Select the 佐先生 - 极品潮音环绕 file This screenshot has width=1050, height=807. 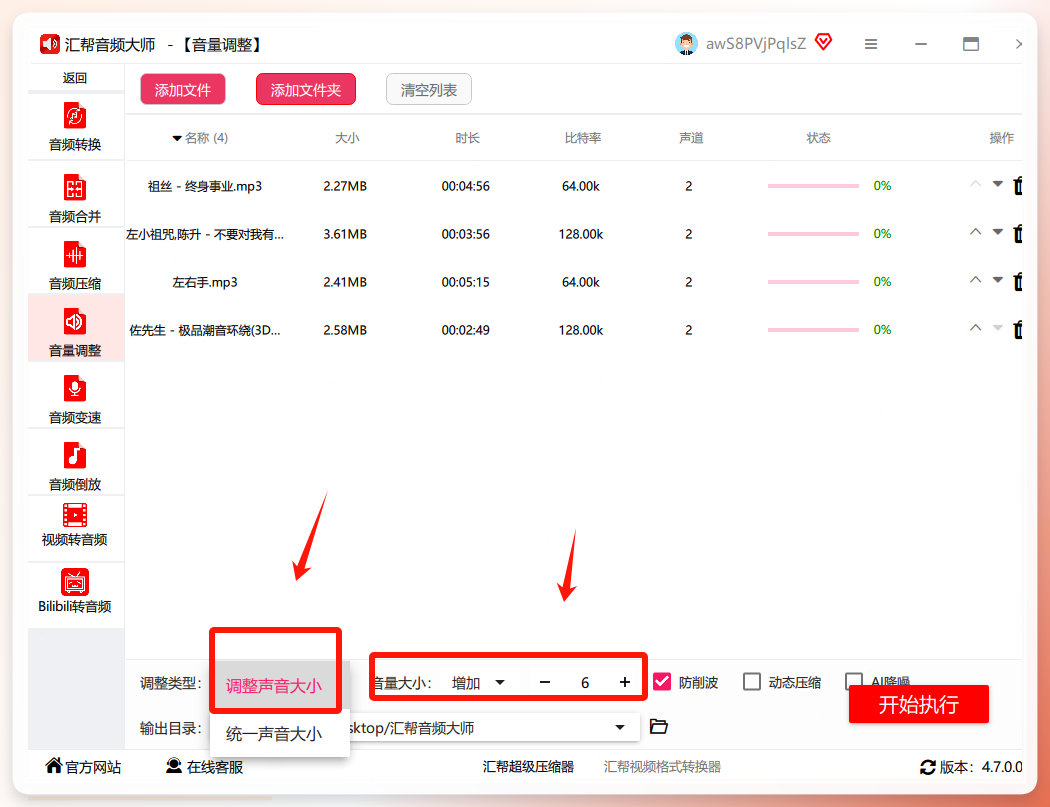tap(205, 330)
